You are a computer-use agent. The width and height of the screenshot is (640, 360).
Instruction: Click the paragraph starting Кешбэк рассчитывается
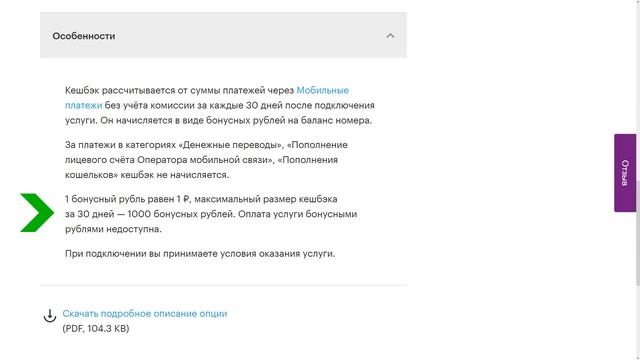pos(220,105)
